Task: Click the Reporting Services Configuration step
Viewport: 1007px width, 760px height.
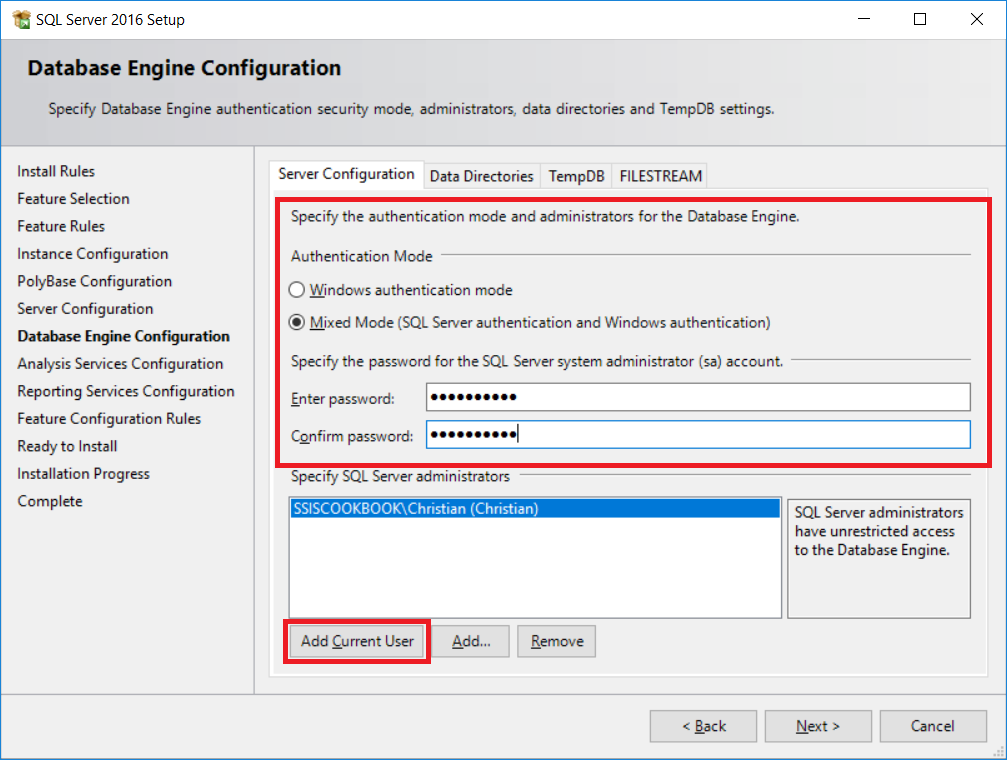Action: pyautogui.click(x=126, y=391)
